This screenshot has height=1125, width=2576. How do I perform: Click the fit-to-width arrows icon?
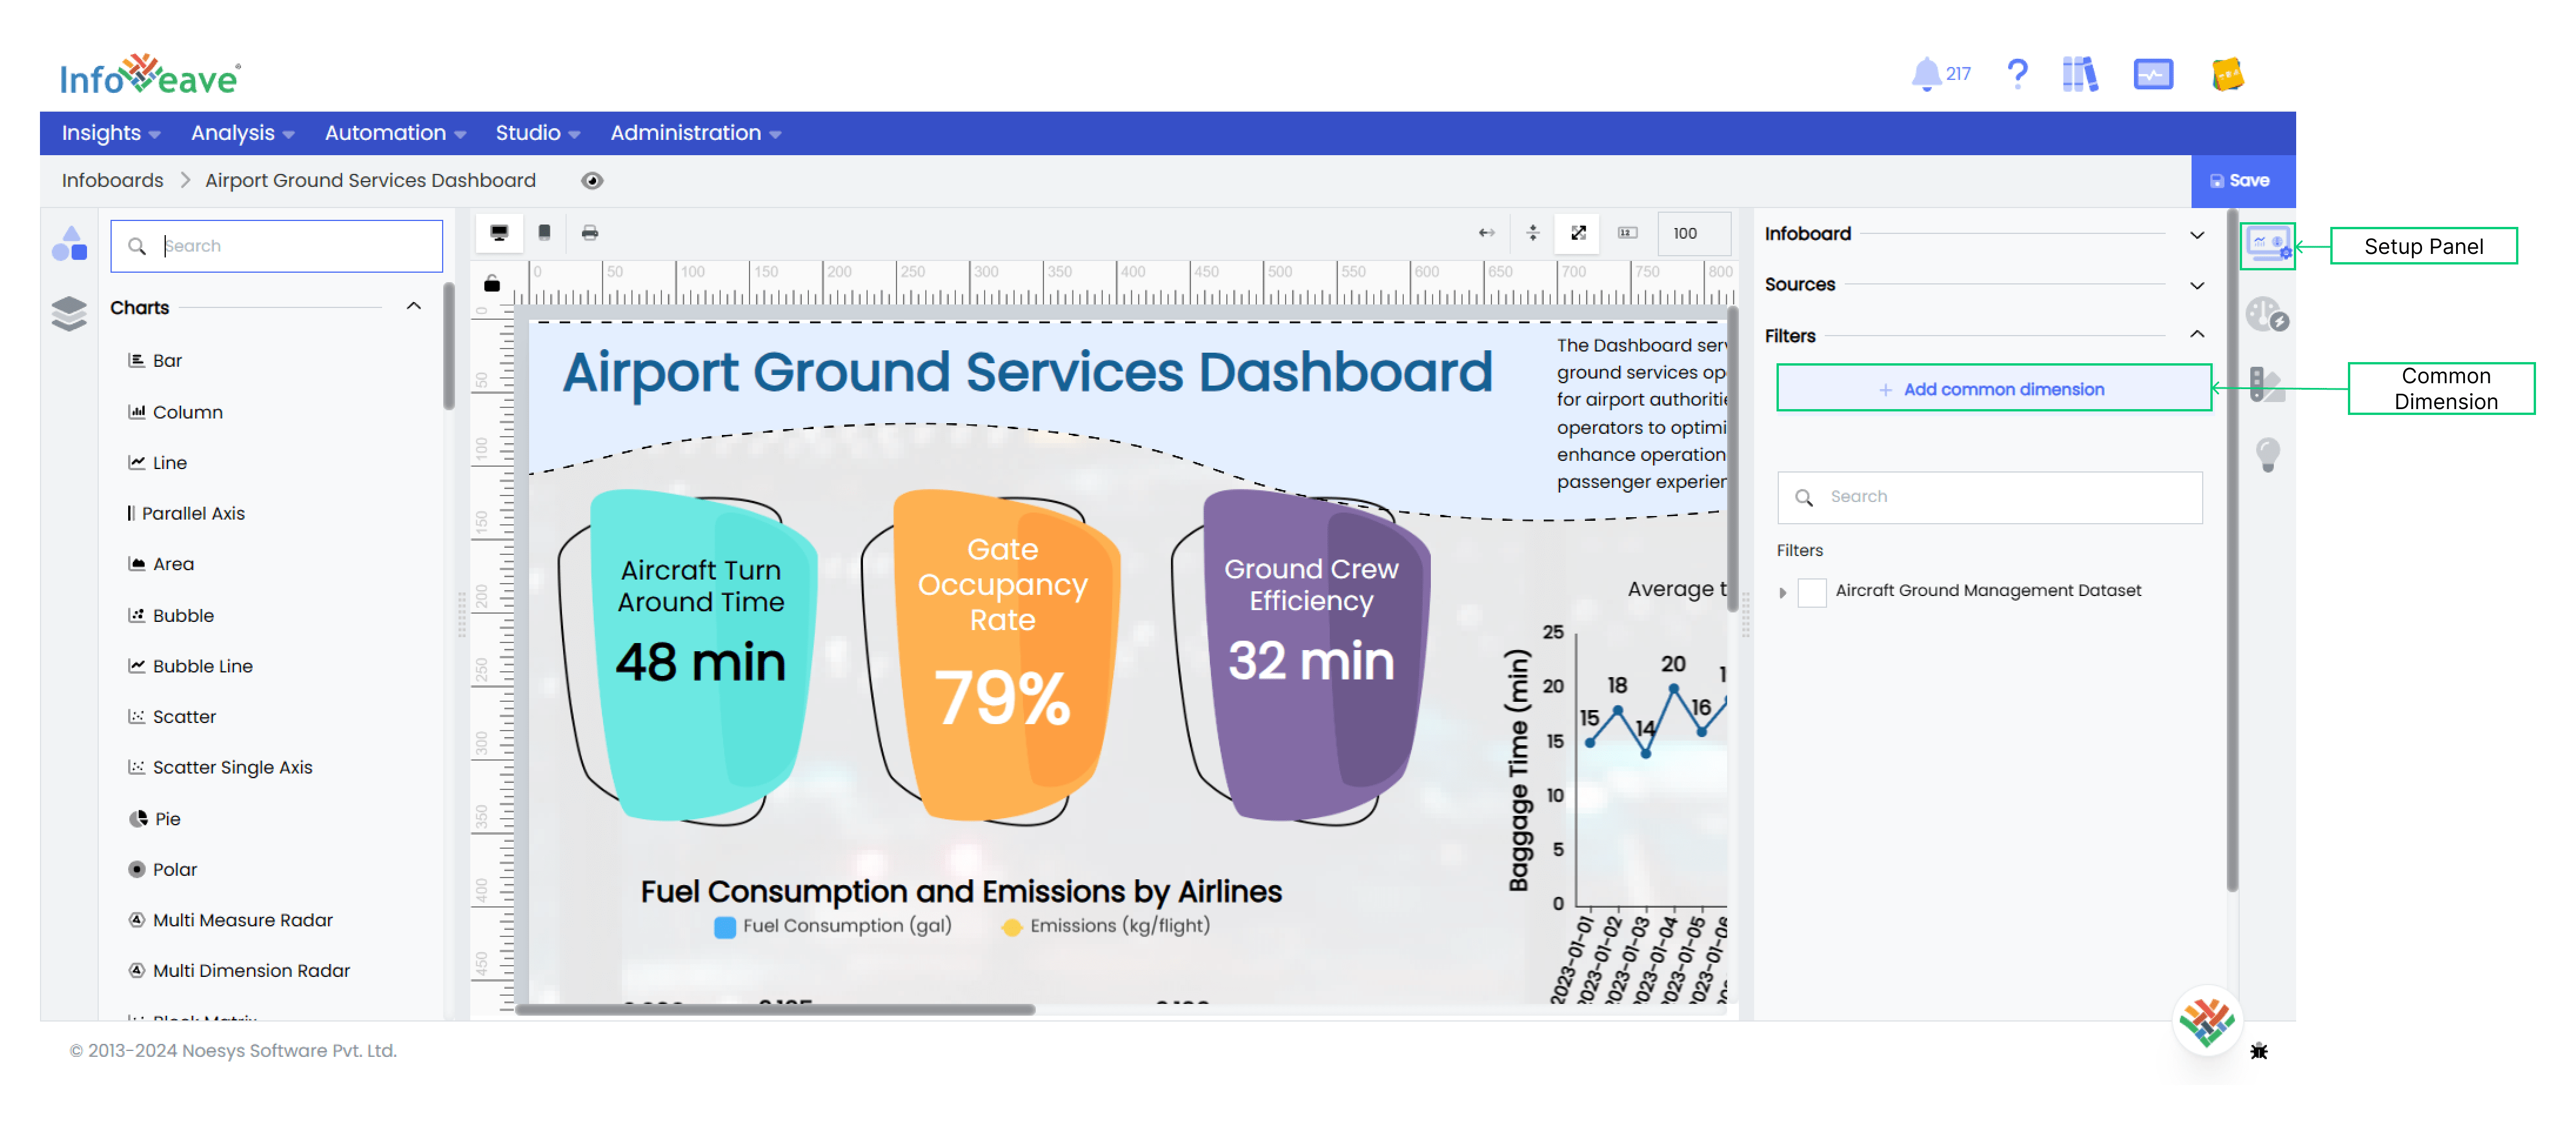(x=1486, y=233)
